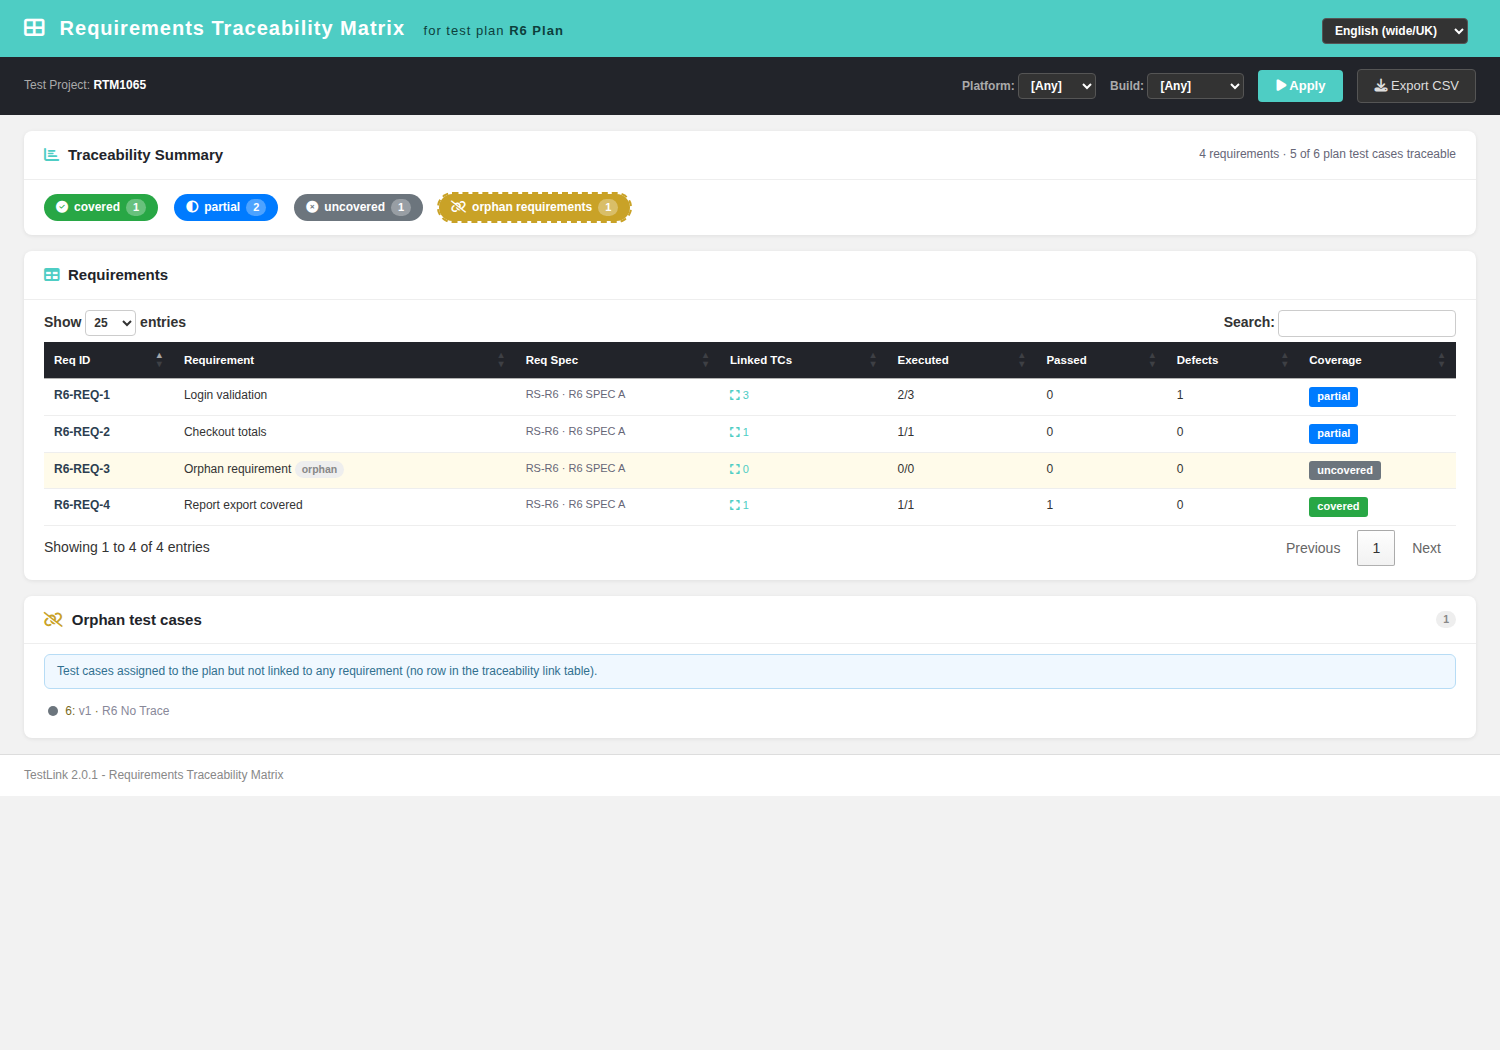The width and height of the screenshot is (1500, 1050).
Task: Click the grey status dot of test case 6
Action: (53, 711)
